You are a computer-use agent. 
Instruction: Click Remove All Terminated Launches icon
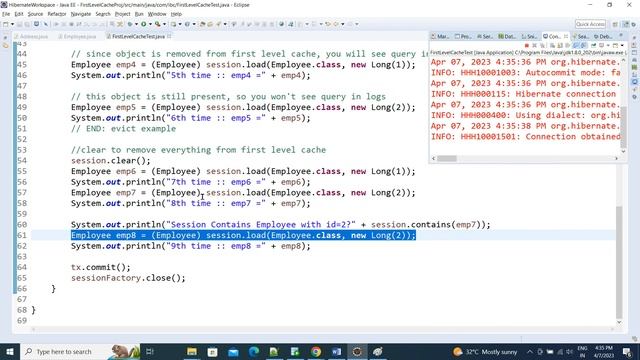[542, 45]
